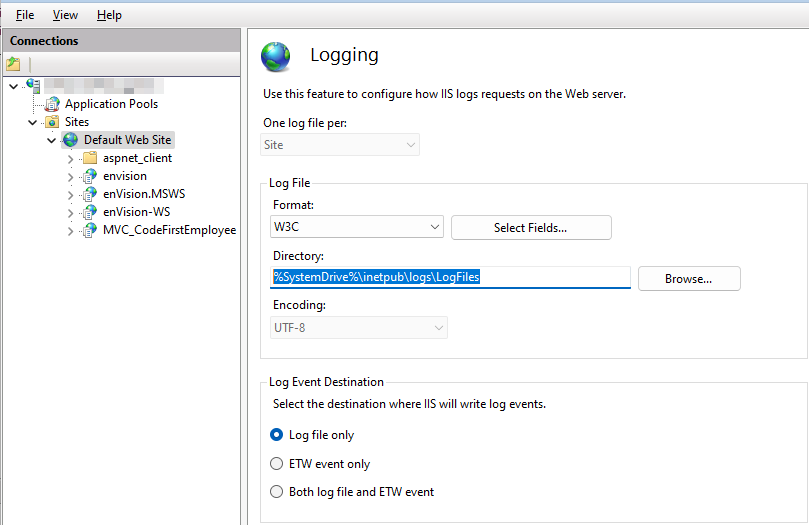Click the Logging globe icon in header
809x525 pixels.
[x=276, y=57]
